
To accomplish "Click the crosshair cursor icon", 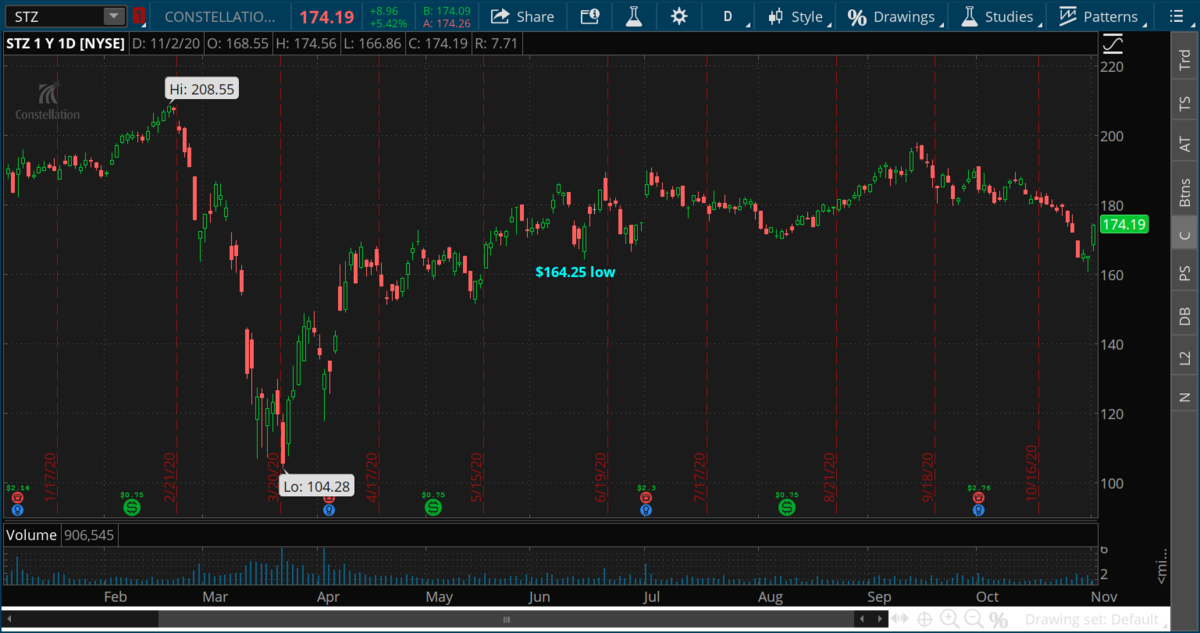I will pyautogui.click(x=924, y=620).
